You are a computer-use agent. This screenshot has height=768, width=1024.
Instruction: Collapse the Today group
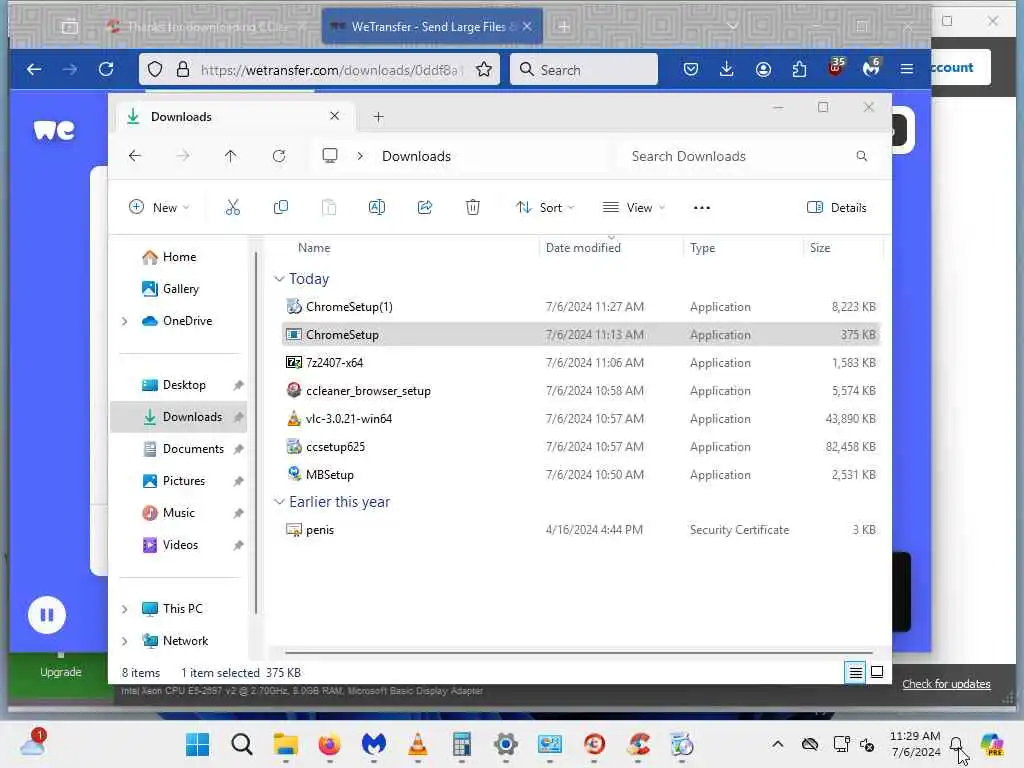click(x=279, y=279)
